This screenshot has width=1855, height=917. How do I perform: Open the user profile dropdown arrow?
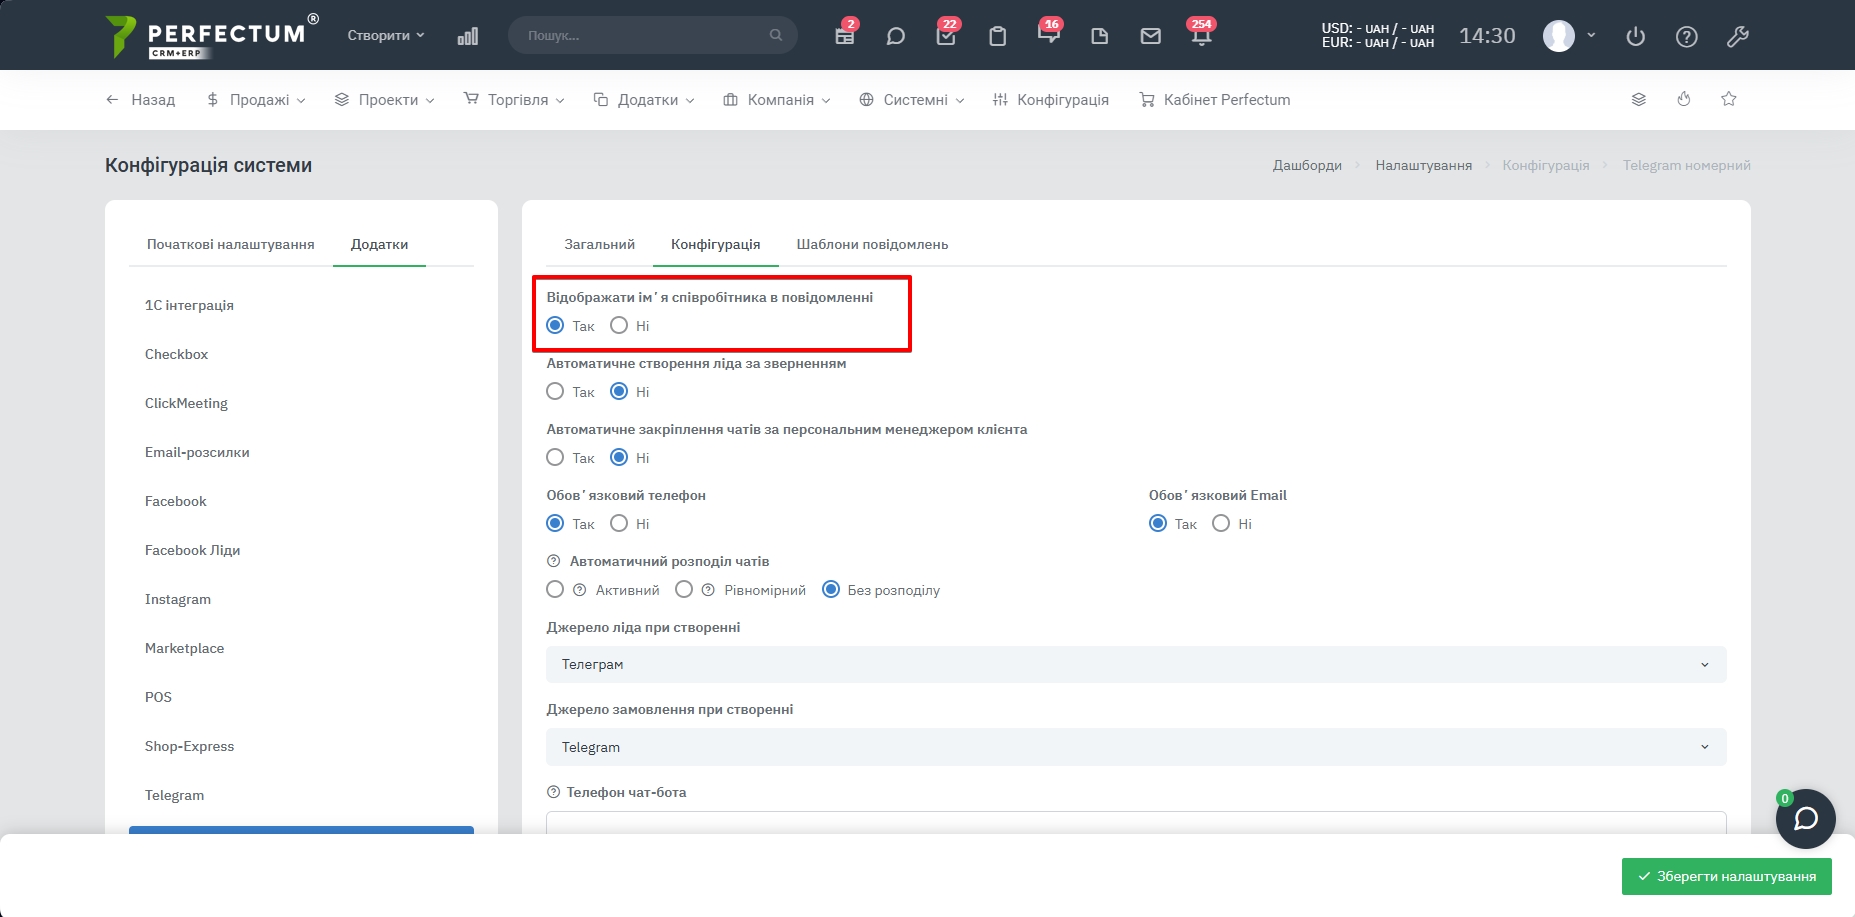pyautogui.click(x=1591, y=35)
